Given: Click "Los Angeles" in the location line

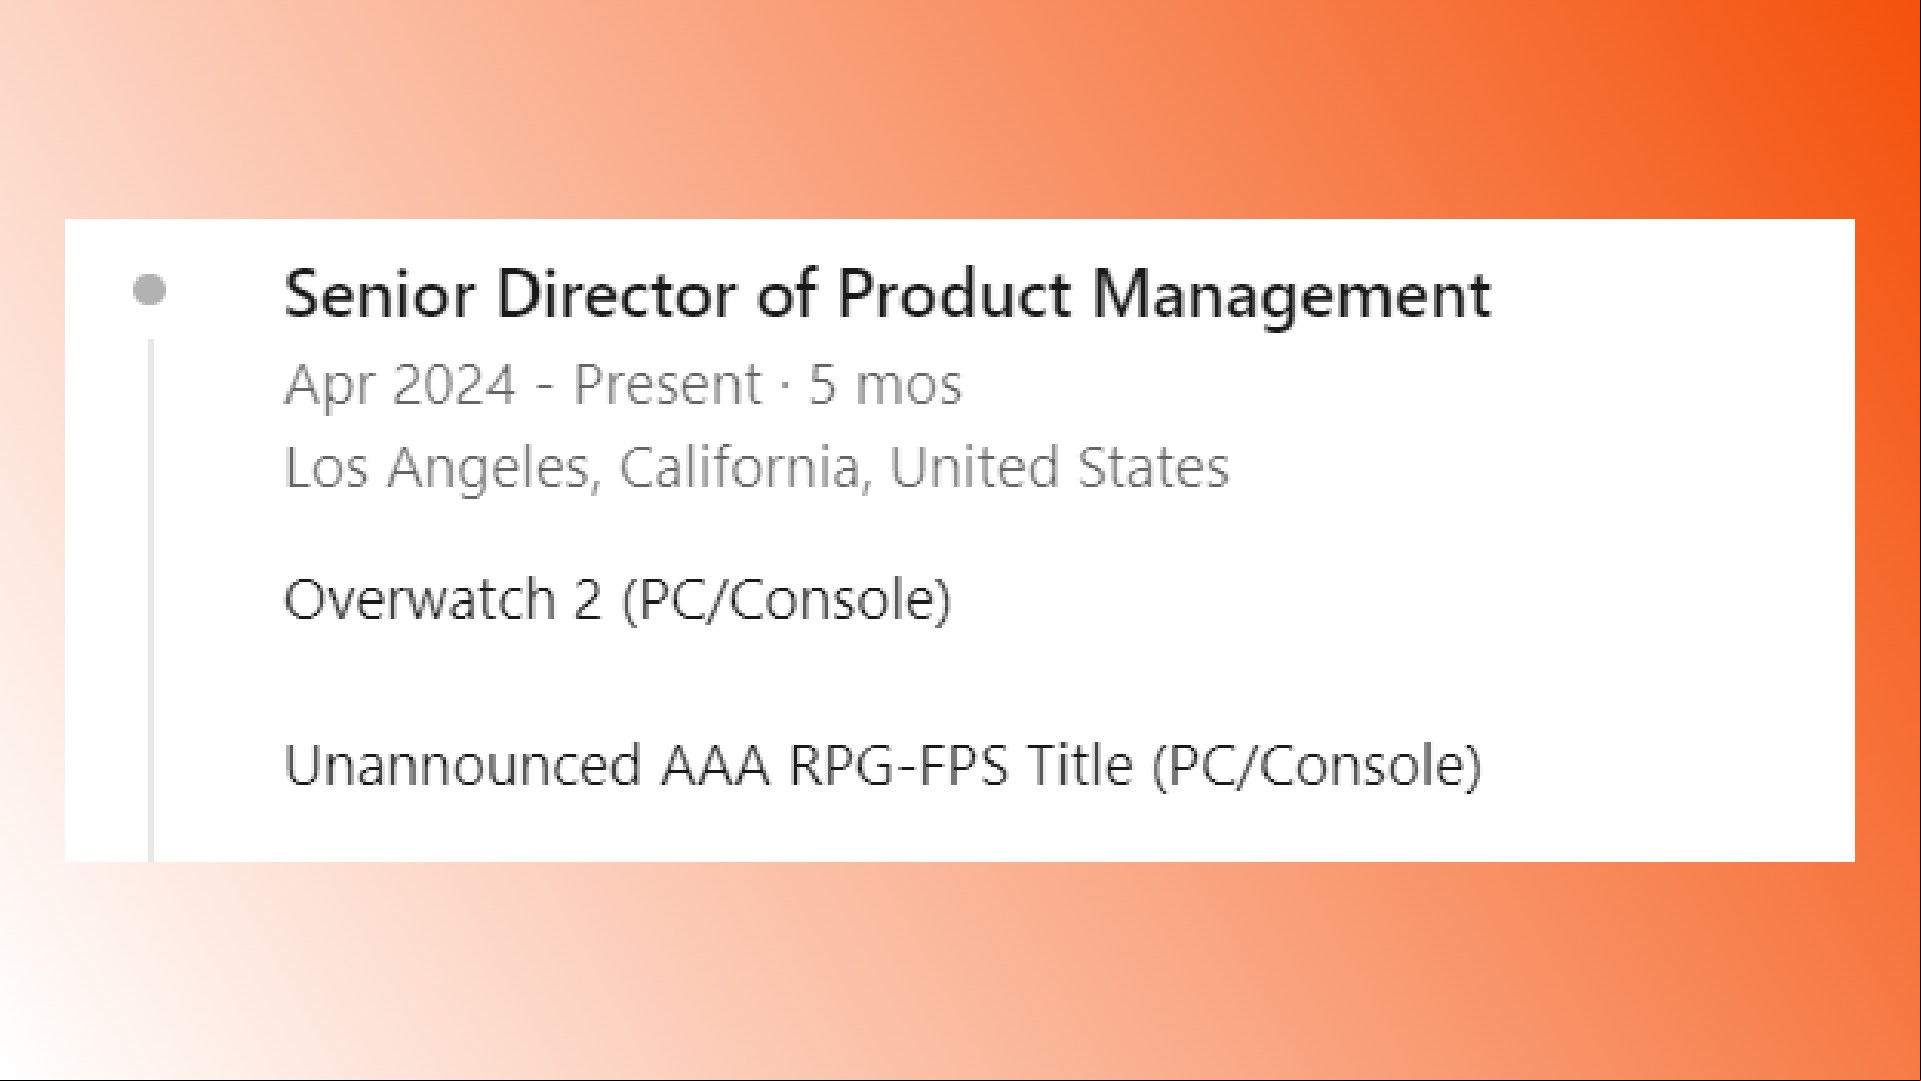Looking at the screenshot, I should [437, 468].
